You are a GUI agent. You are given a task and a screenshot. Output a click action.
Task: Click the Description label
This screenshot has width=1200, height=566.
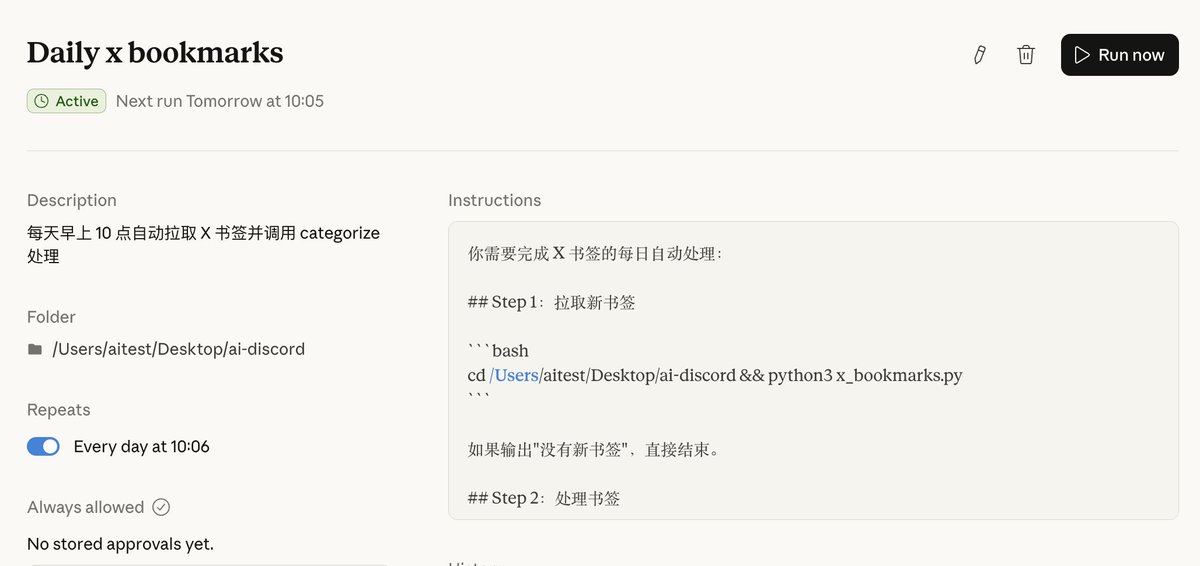[72, 200]
